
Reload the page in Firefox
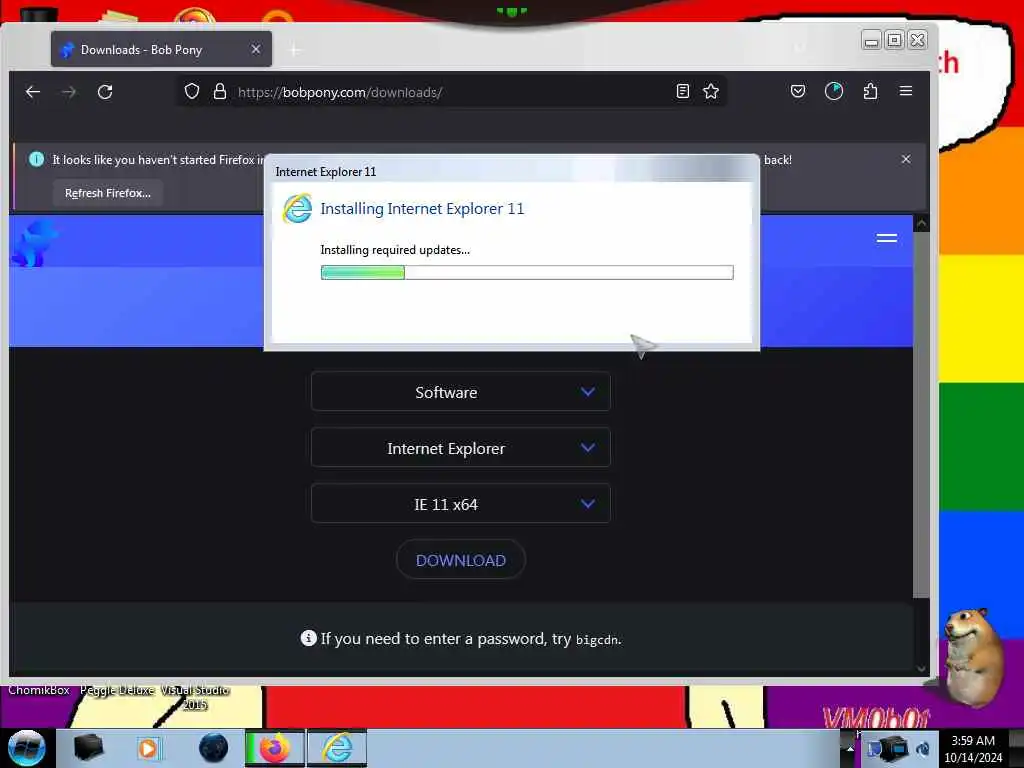pyautogui.click(x=105, y=92)
